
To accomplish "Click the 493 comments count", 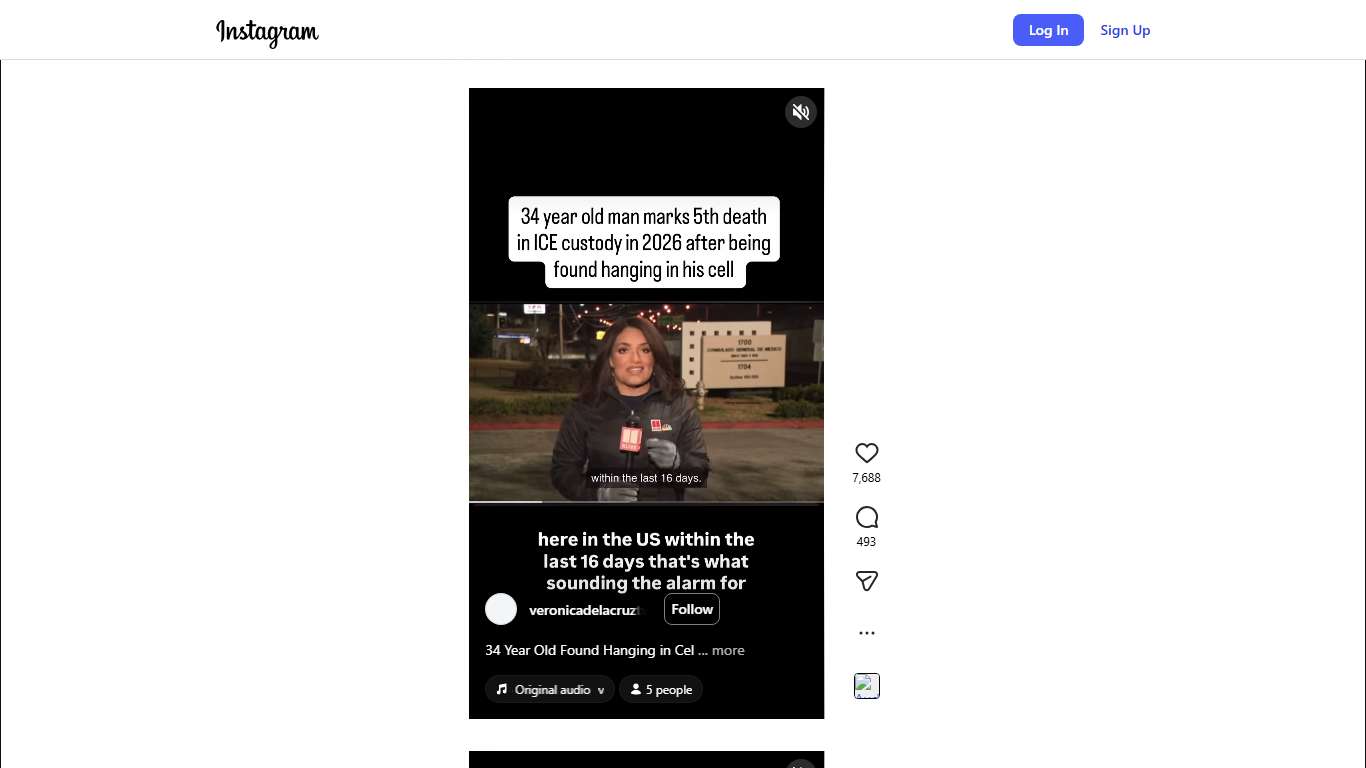I will (867, 542).
